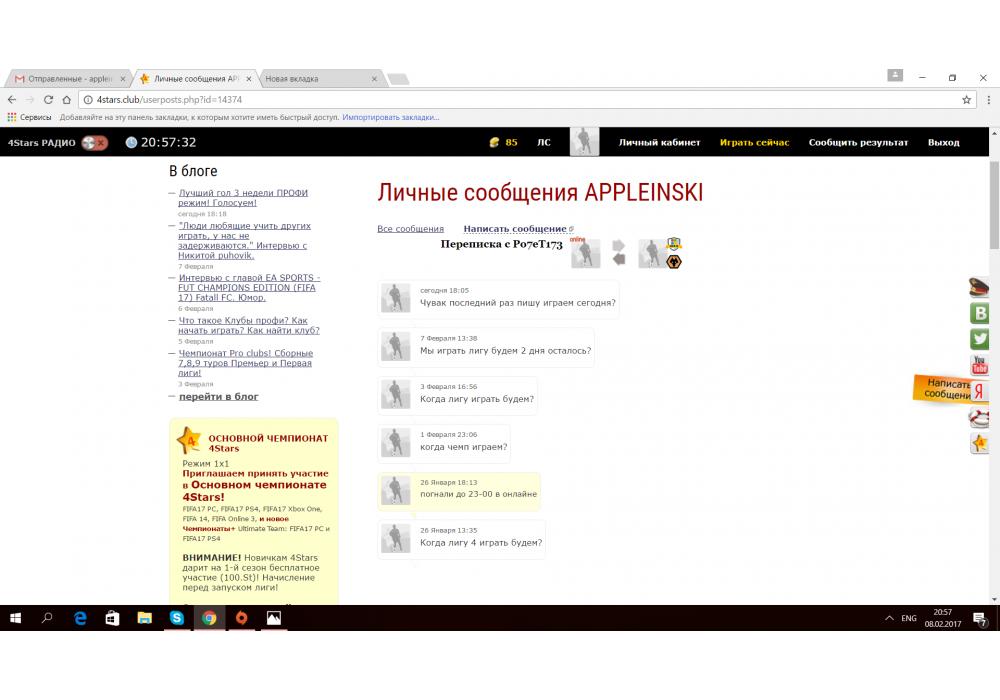
Task: Toggle the 4Stars radio mute button
Action: (x=95, y=143)
